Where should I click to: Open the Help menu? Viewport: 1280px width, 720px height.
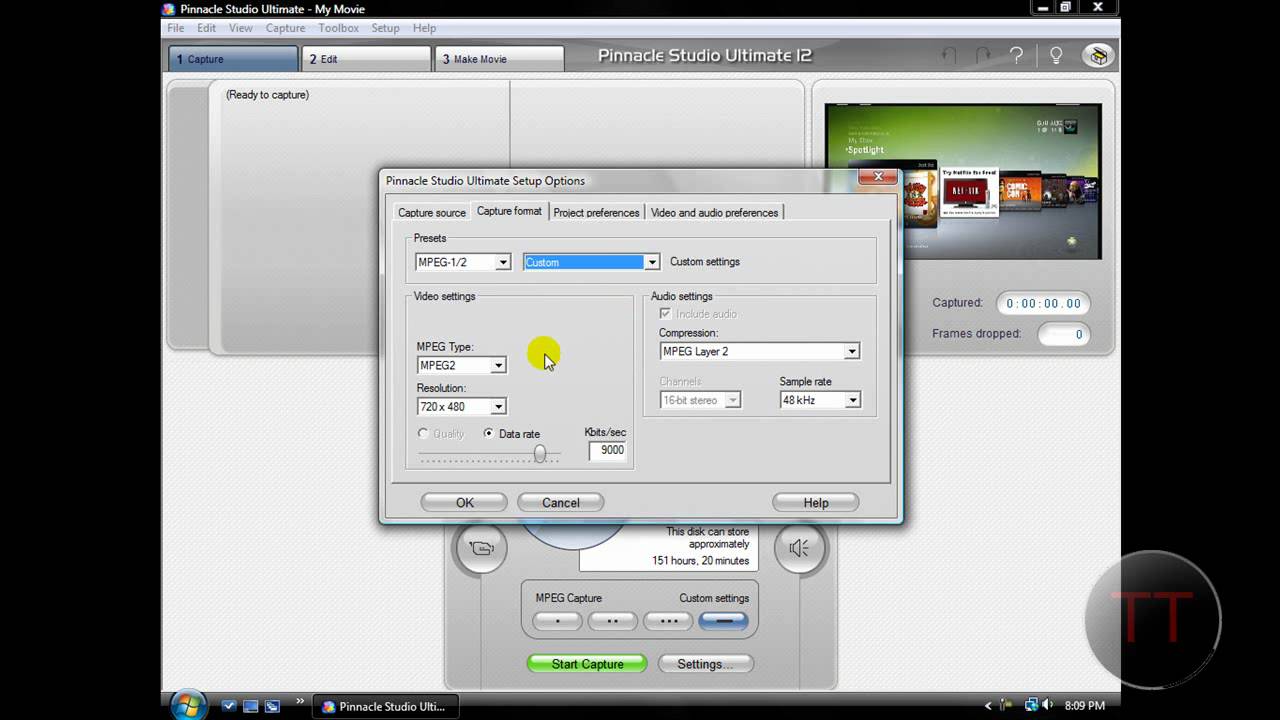(424, 28)
